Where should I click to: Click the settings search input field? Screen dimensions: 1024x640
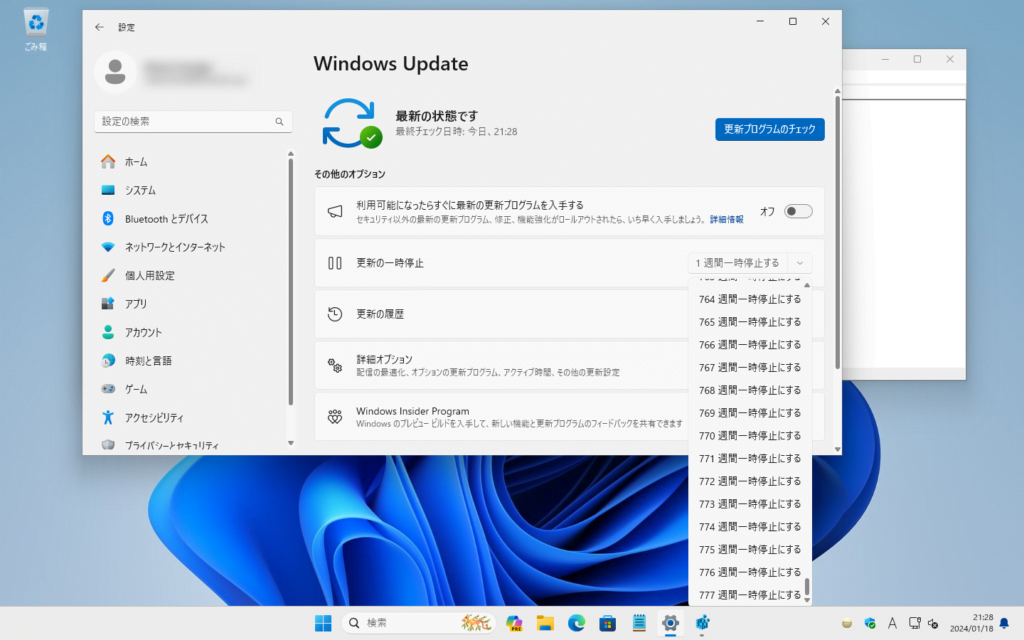[x=185, y=121]
